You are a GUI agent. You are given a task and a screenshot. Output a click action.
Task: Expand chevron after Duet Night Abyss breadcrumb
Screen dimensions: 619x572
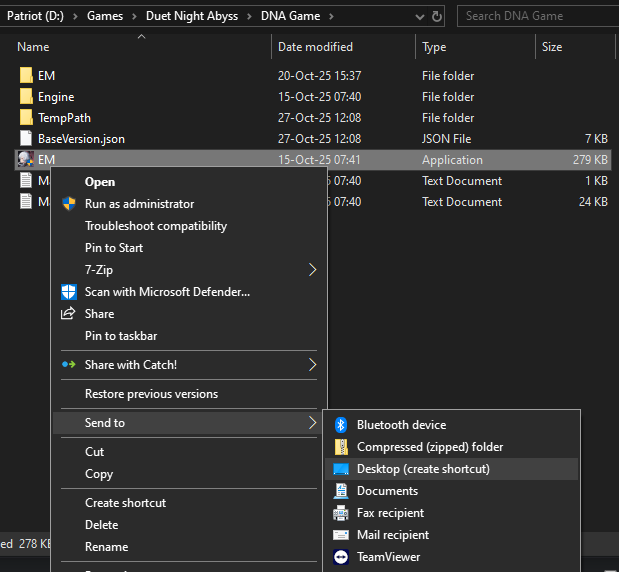pyautogui.click(x=249, y=16)
